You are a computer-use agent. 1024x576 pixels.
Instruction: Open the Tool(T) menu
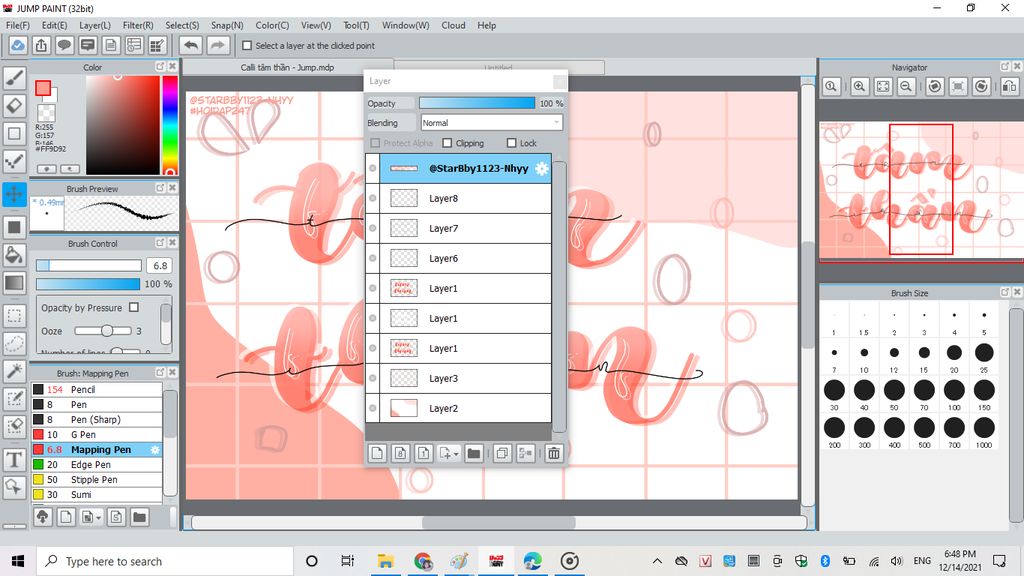(356, 25)
